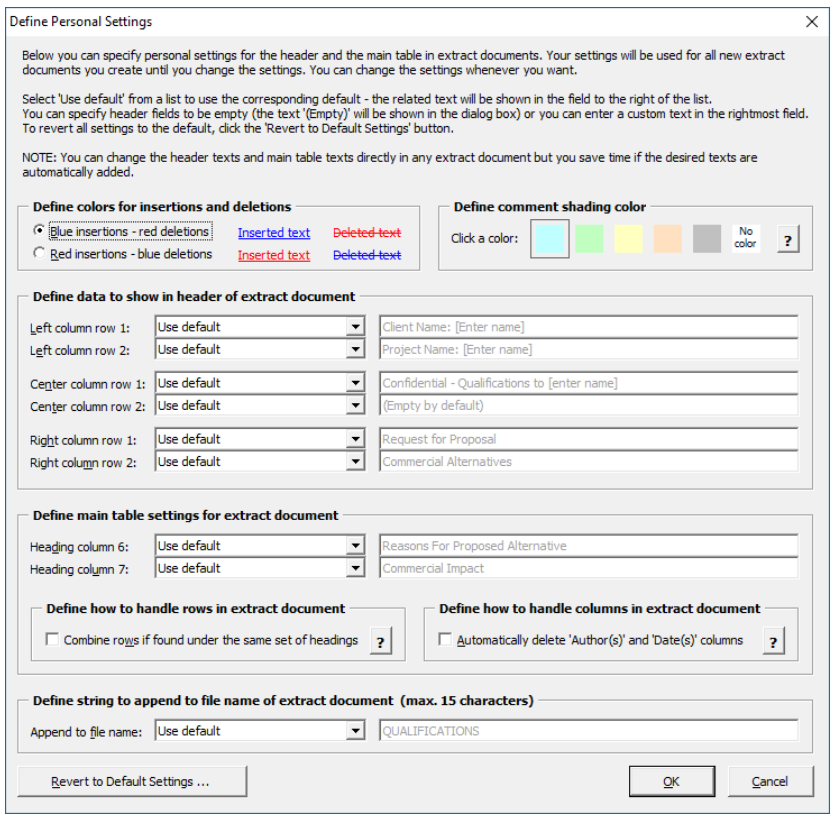The image size is (831, 817).
Task: Click Confidential - Qualifications text field
Action: coord(588,383)
